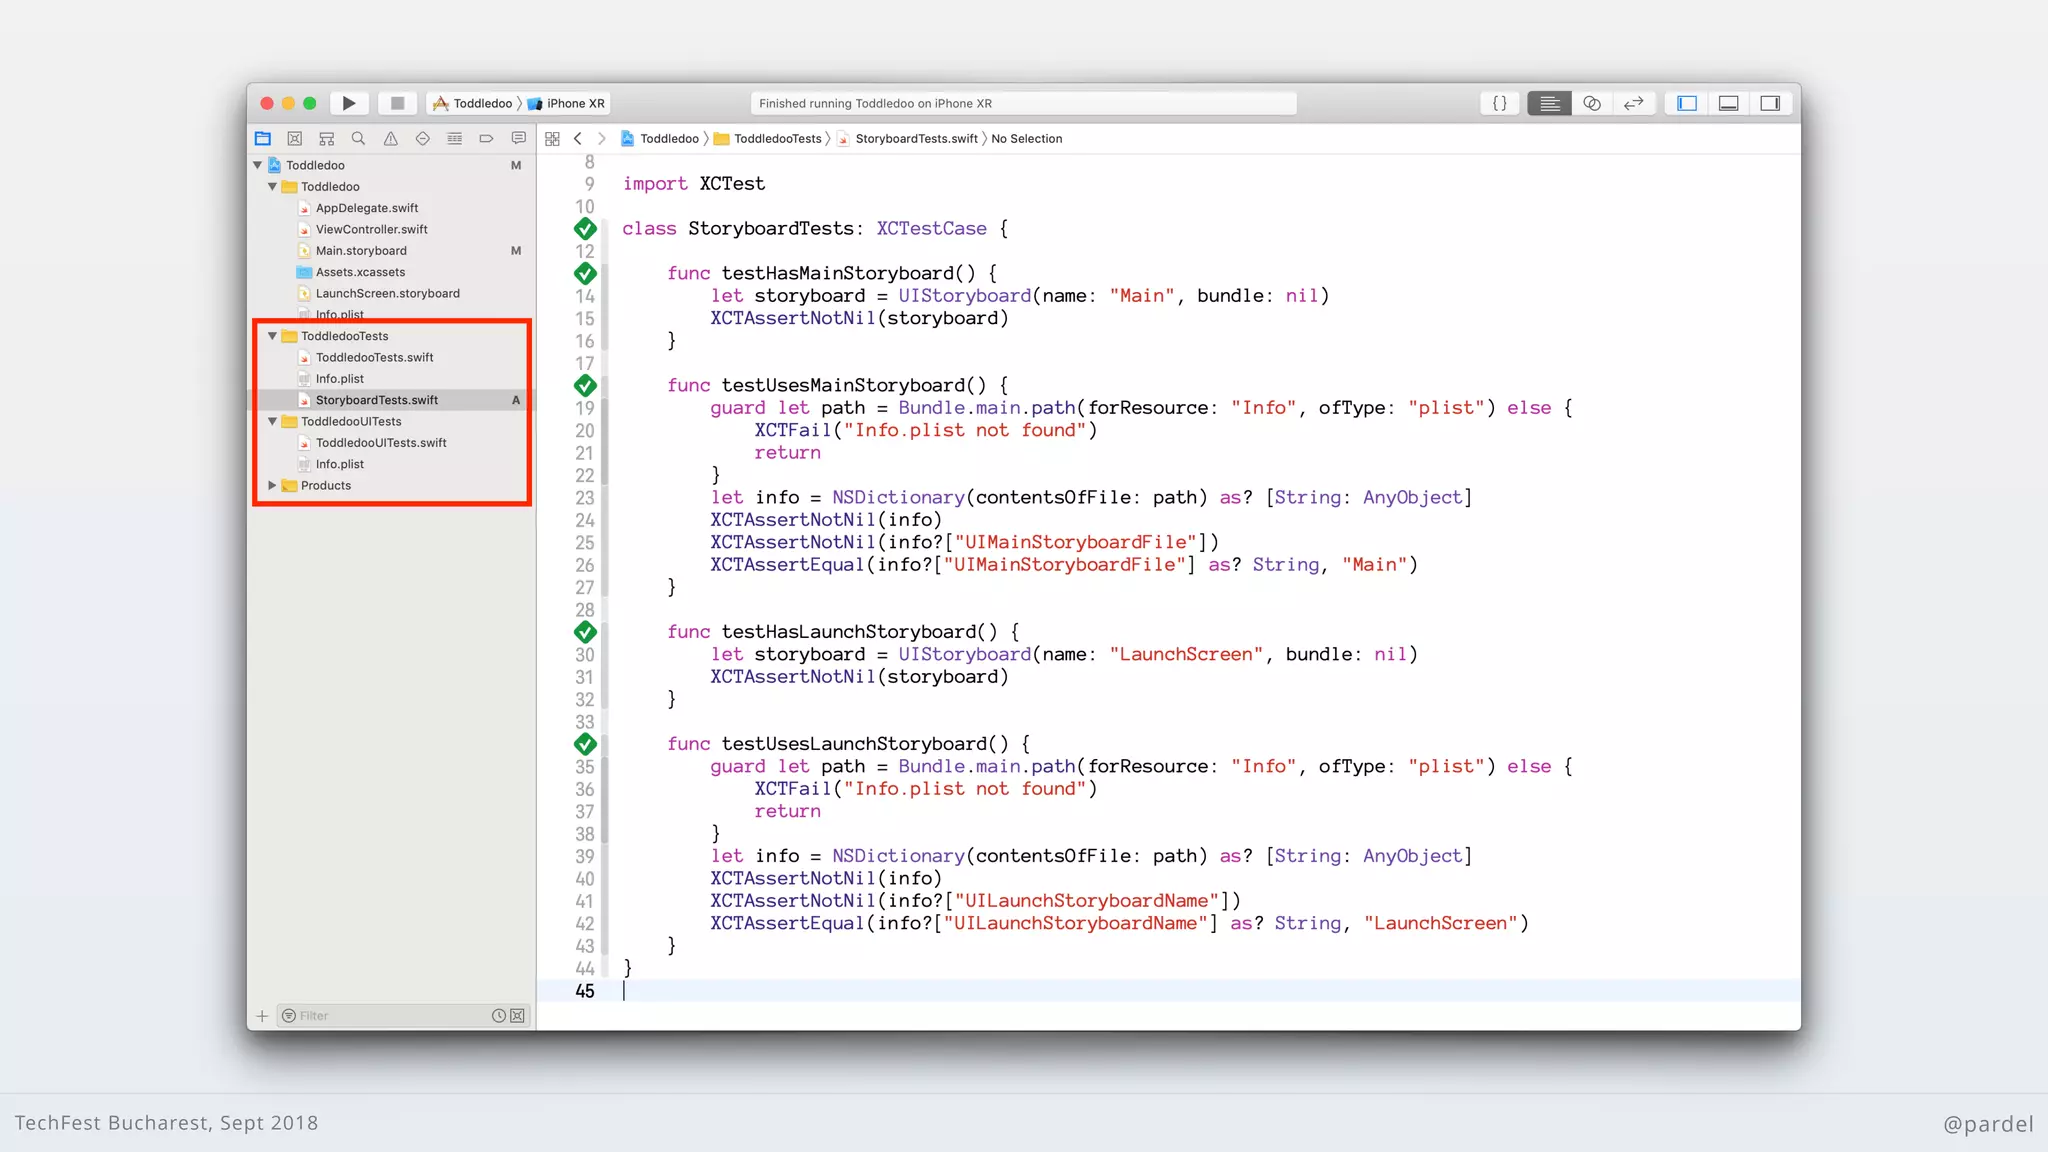Open the Test navigator diamond icon
The width and height of the screenshot is (2048, 1152).
pos(422,139)
